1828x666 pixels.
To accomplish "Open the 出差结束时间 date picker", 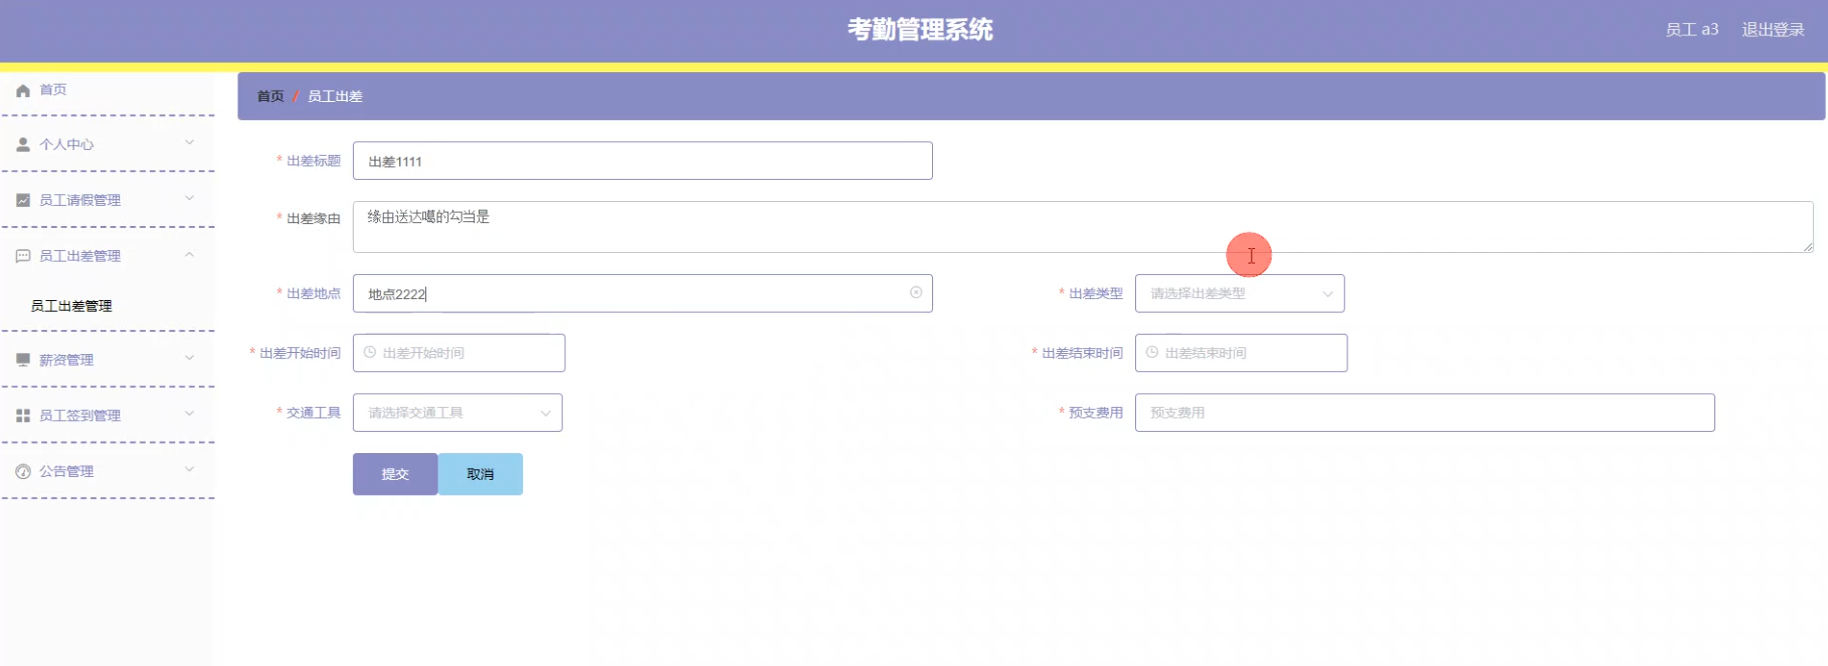I will (1241, 353).
